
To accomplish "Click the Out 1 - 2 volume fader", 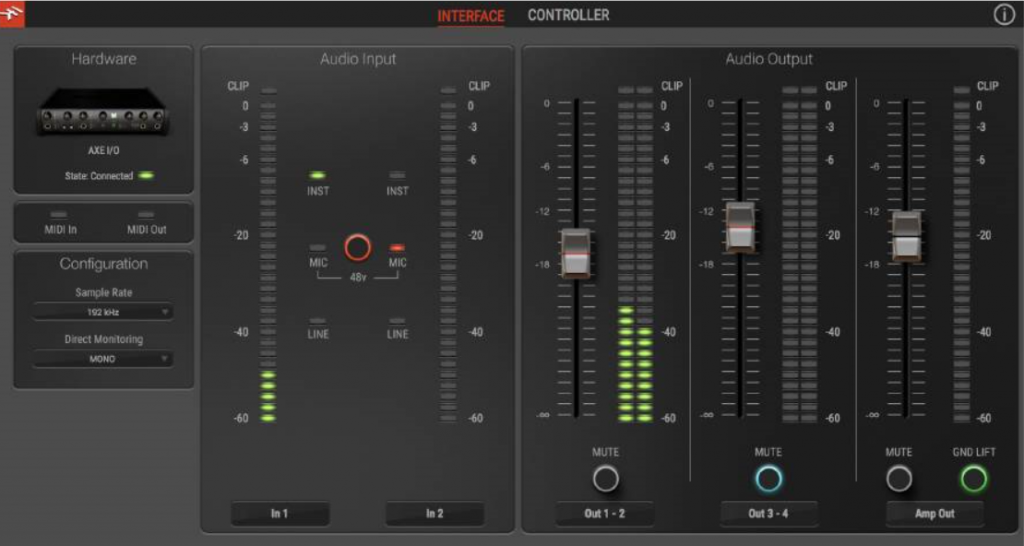I will [575, 253].
